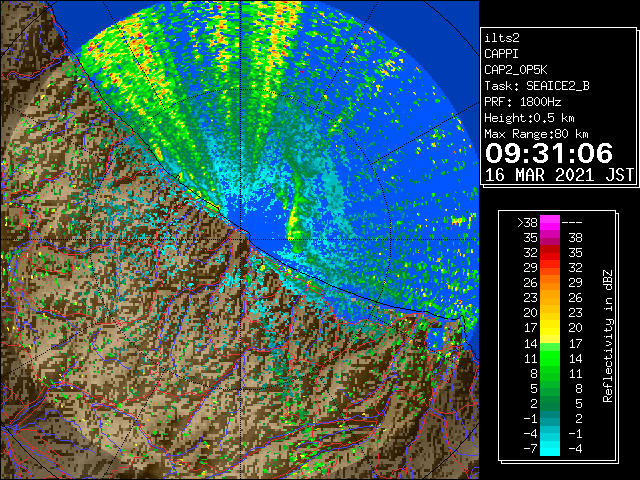This screenshot has width=640, height=480.
Task: Click the timestamp 09:31:06
Action: (549, 153)
